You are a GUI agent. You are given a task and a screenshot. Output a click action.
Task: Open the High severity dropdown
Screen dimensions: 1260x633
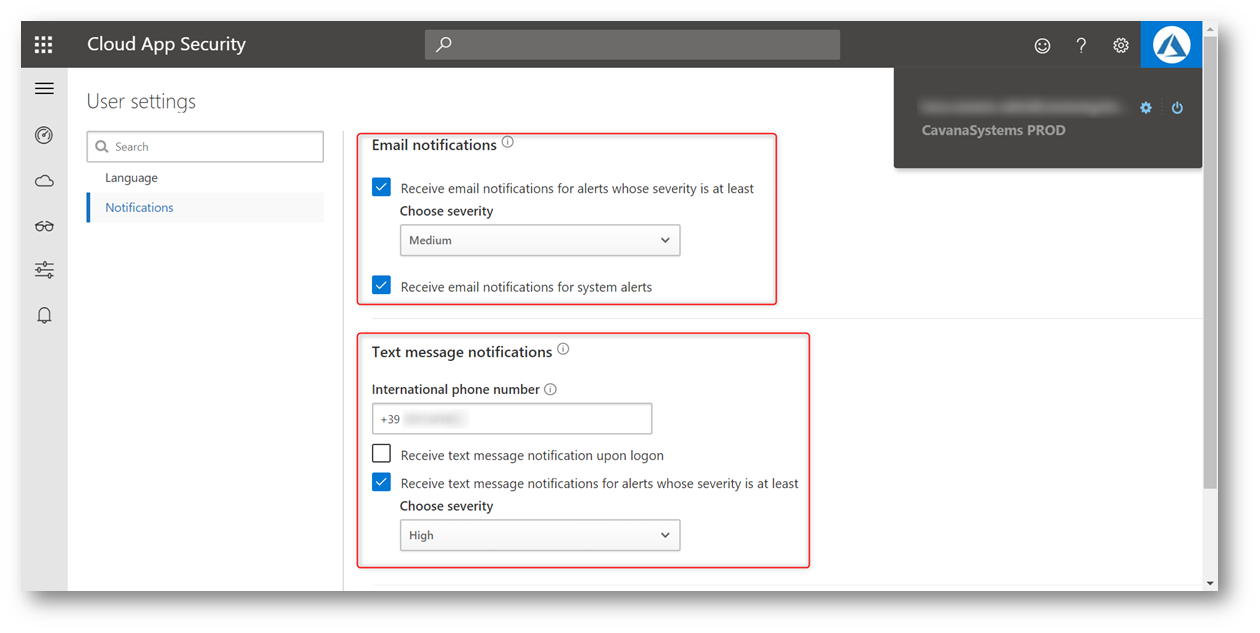coord(540,535)
